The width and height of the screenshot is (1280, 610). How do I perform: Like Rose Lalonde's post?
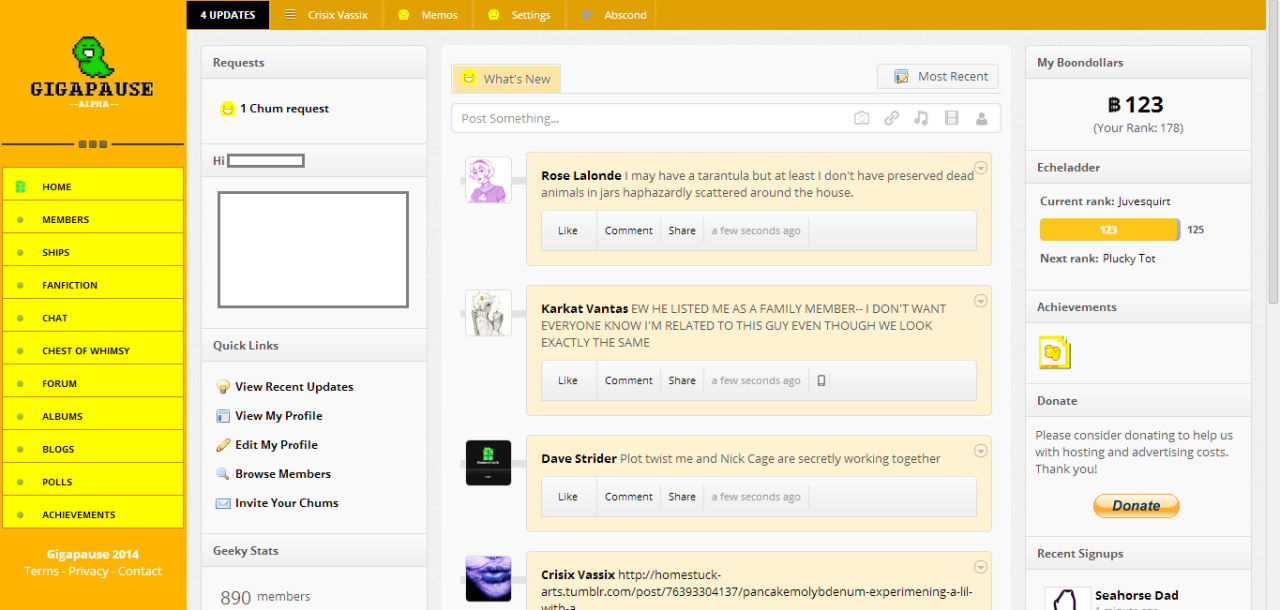(x=568, y=230)
